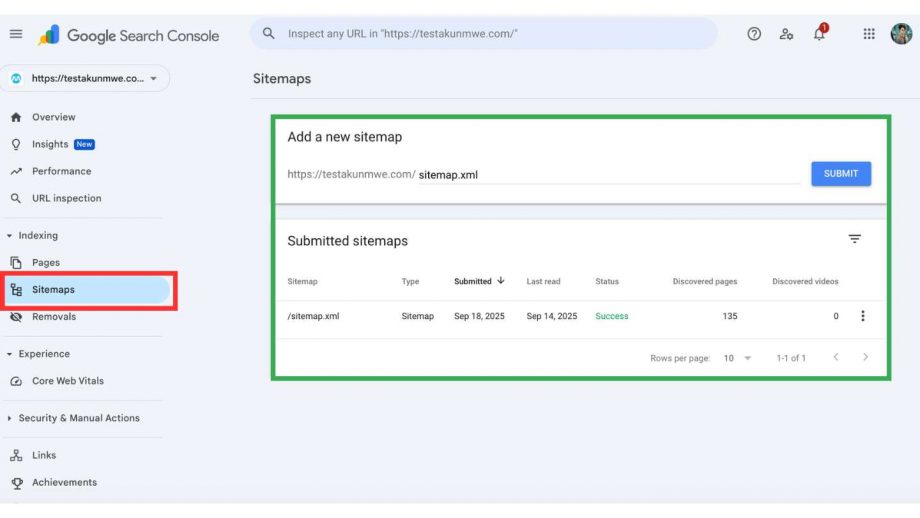The width and height of the screenshot is (920, 518).
Task: Change the Rows per page dropdown
Action: [x=738, y=358]
